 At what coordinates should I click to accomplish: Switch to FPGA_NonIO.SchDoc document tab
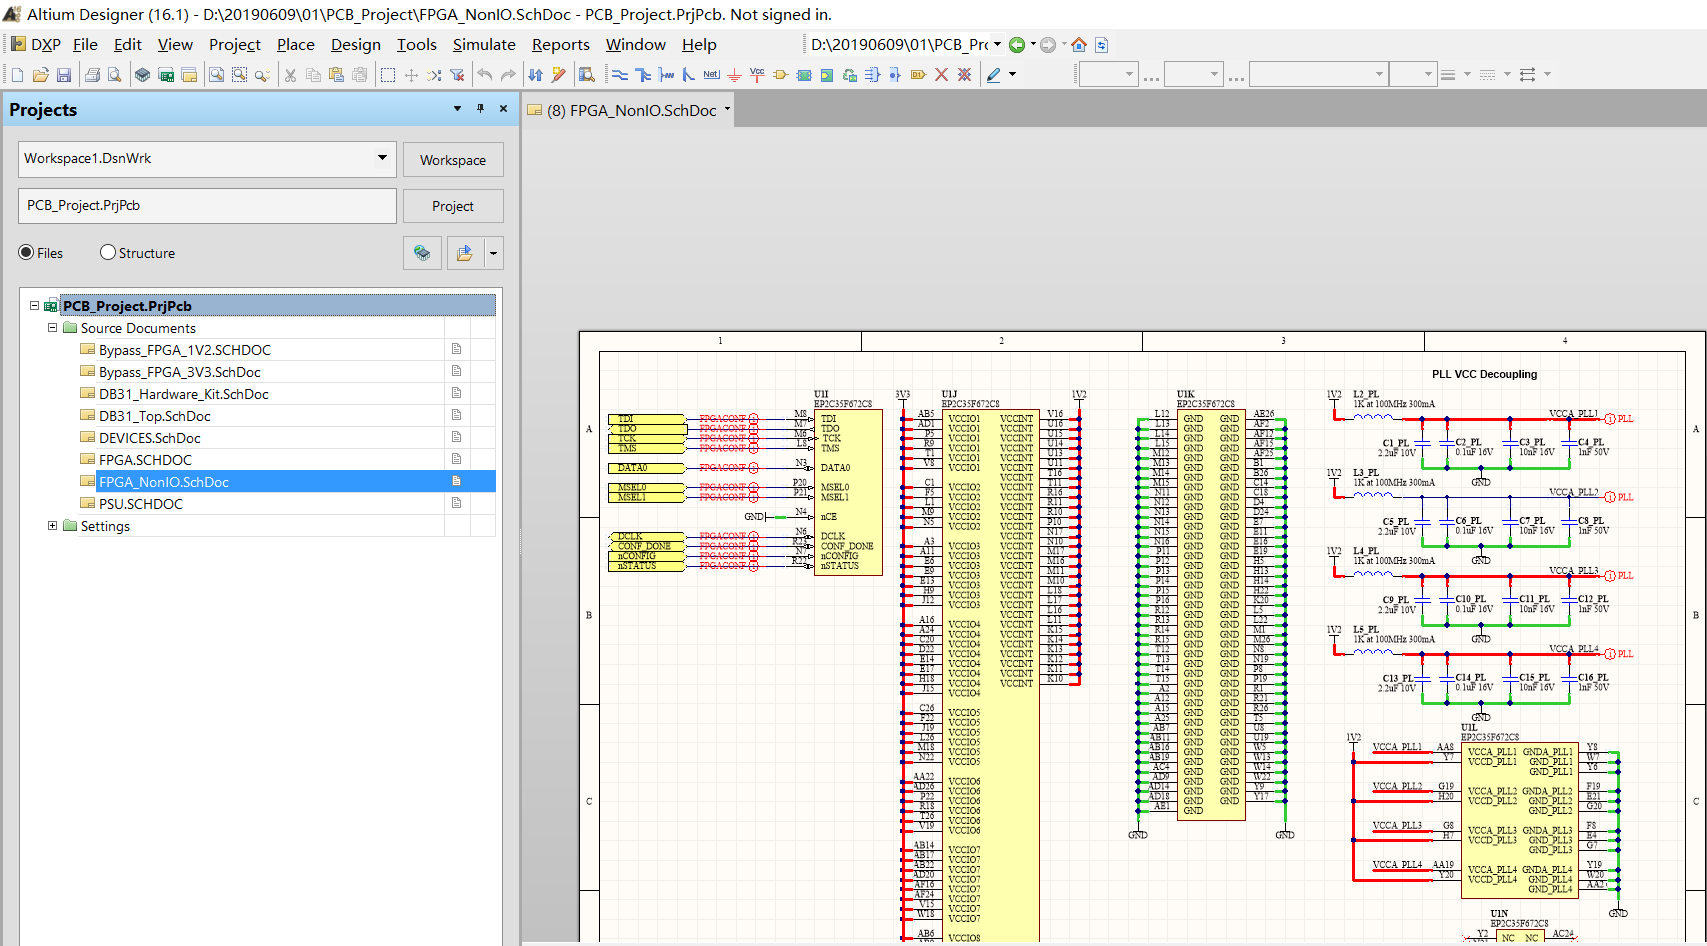tap(630, 110)
